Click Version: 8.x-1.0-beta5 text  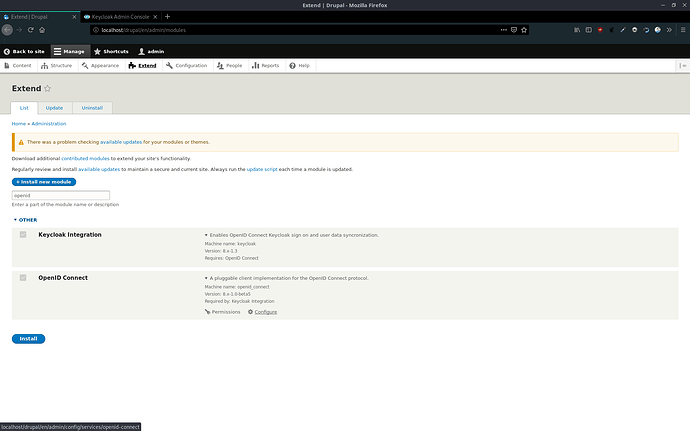228,294
